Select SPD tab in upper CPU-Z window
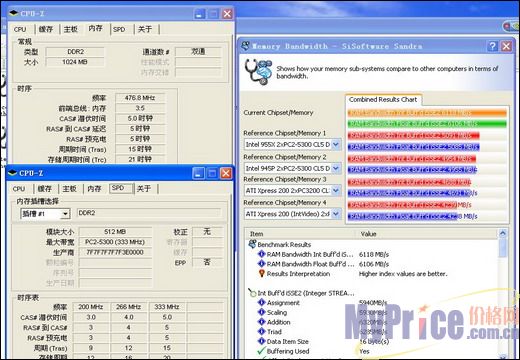Screen dimensions: 520x360 point(119,29)
